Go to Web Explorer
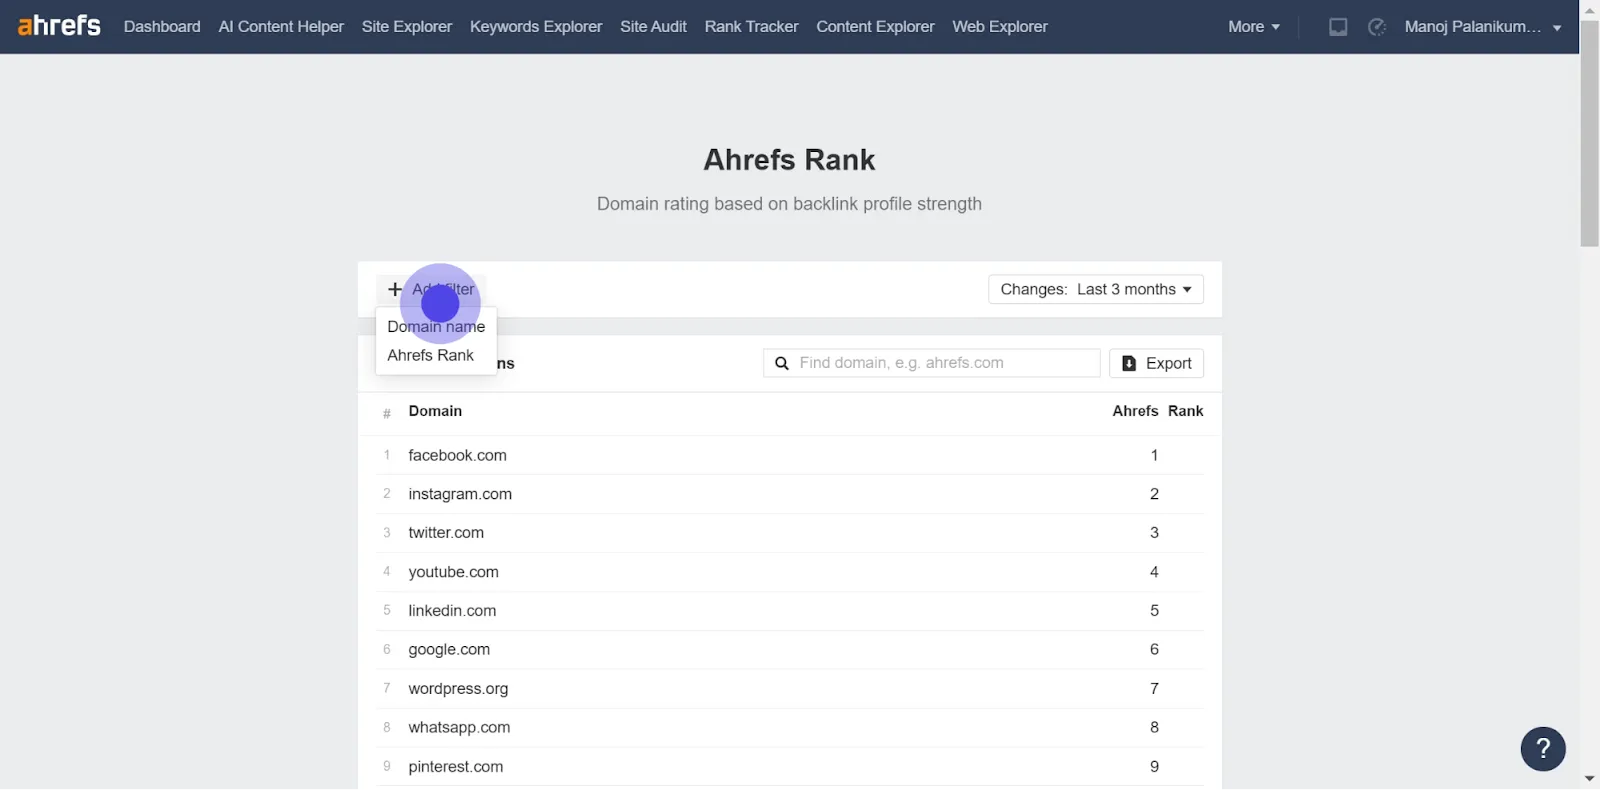The height and width of the screenshot is (790, 1600). pyautogui.click(x=1000, y=27)
